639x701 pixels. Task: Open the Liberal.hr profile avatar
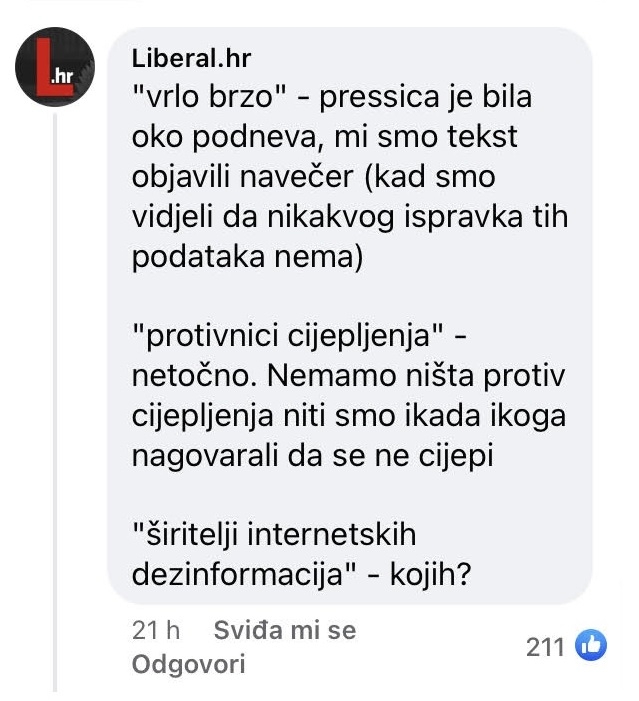pyautogui.click(x=55, y=72)
